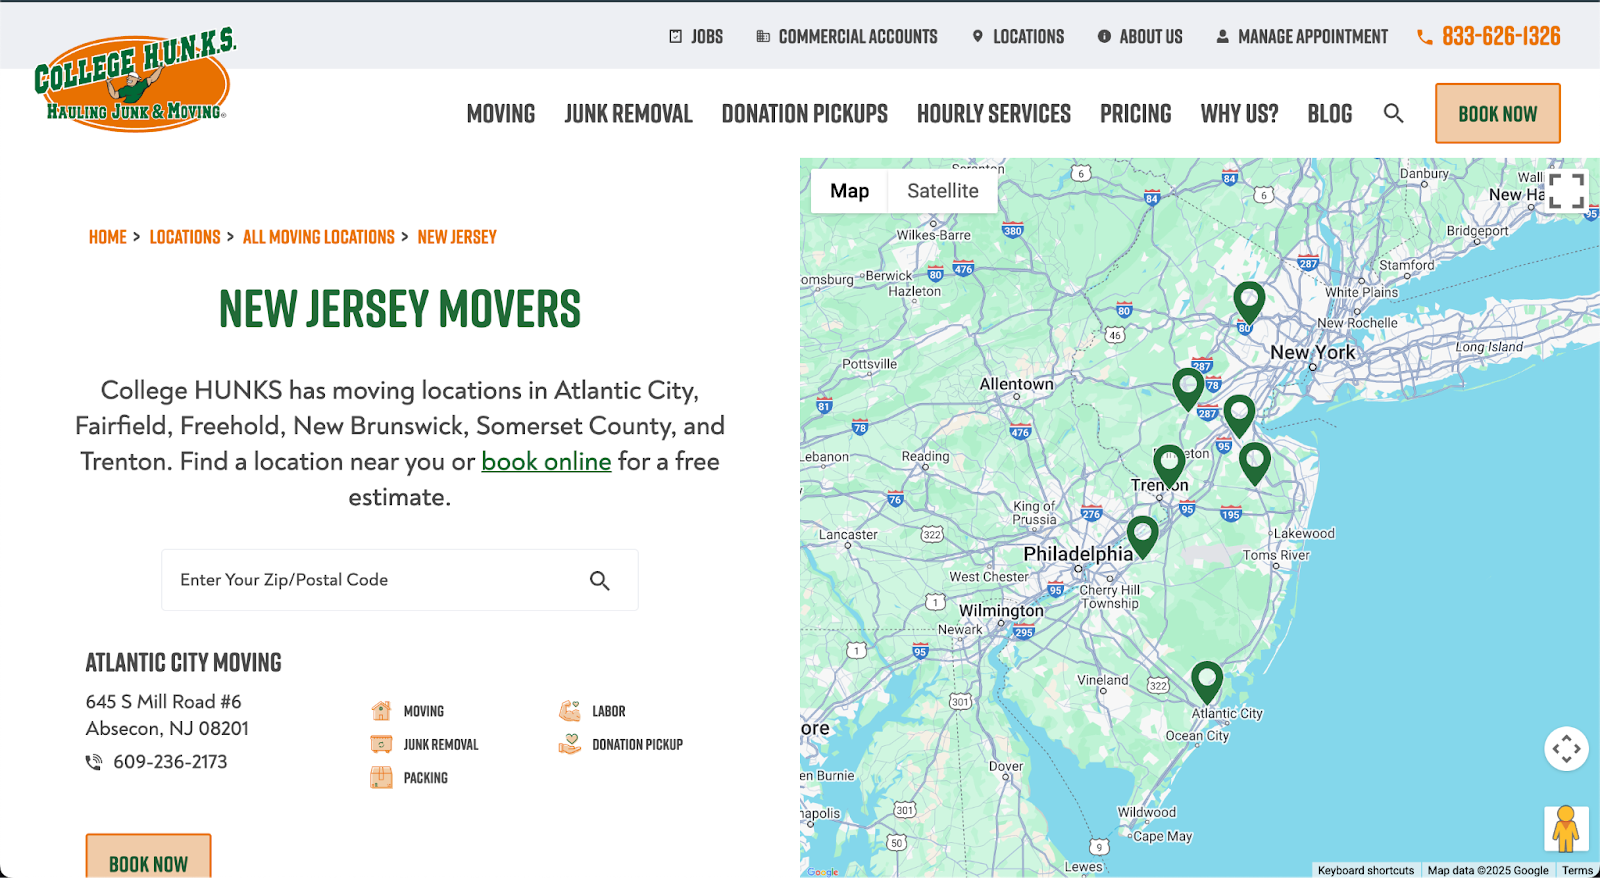Open Manage Appointment link
Viewport: 1600px width, 878px height.
1312,36
